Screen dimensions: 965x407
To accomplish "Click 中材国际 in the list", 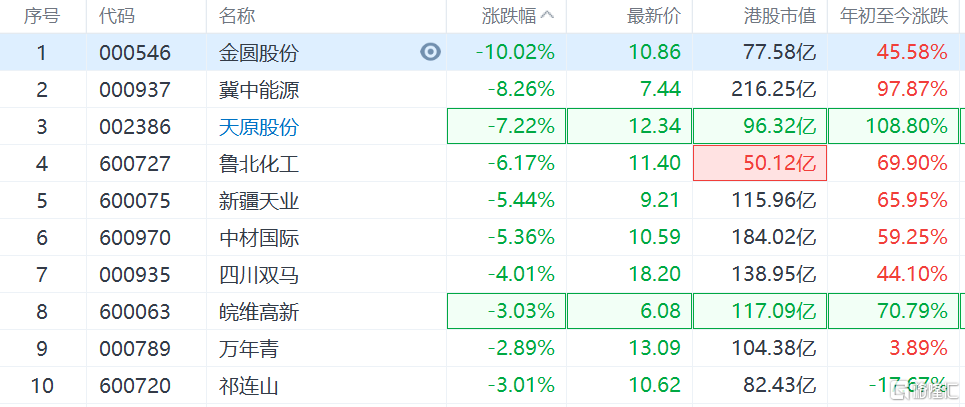I will click(259, 238).
